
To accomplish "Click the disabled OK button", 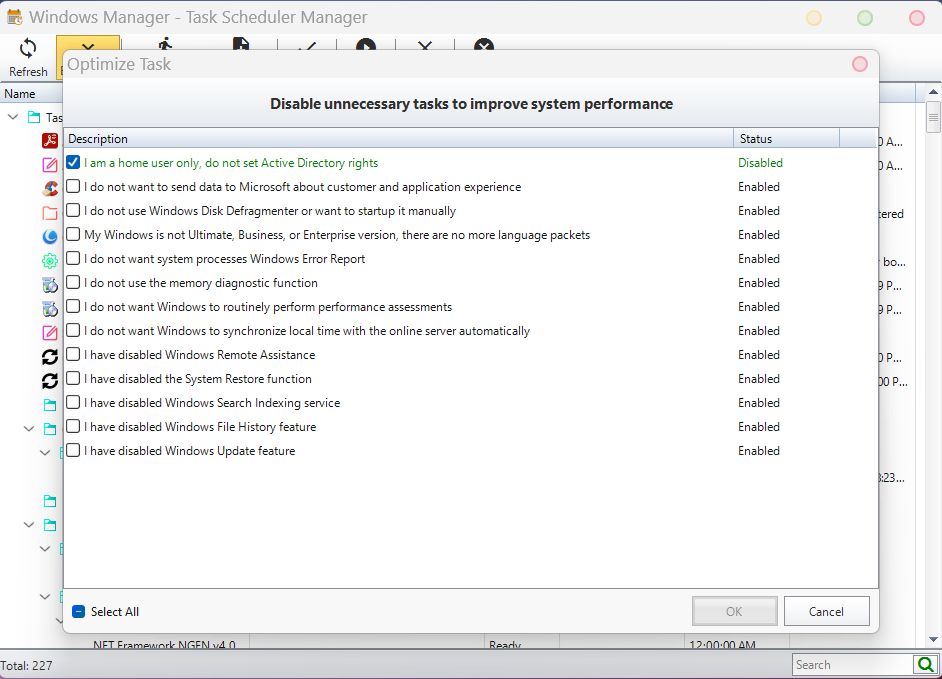I will (x=734, y=611).
